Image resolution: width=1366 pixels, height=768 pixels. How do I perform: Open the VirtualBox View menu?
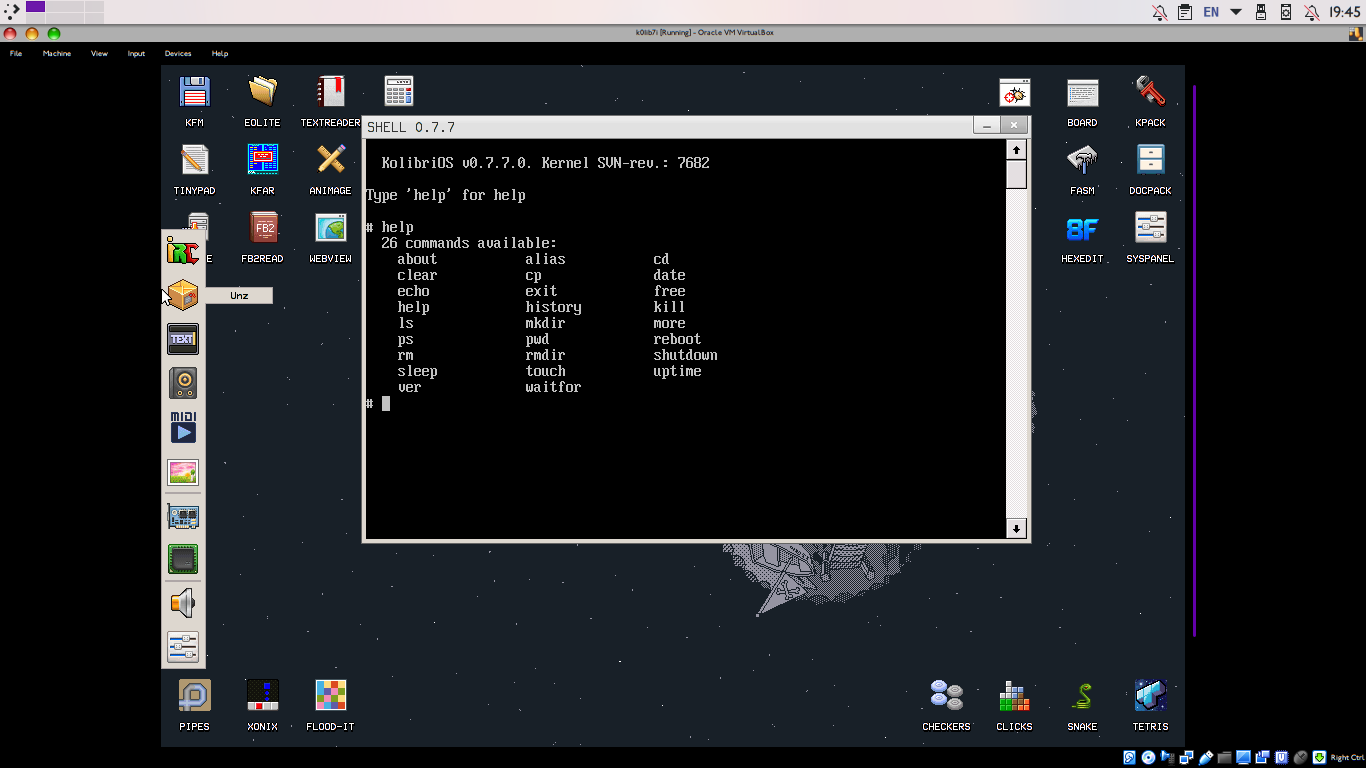tap(99, 54)
